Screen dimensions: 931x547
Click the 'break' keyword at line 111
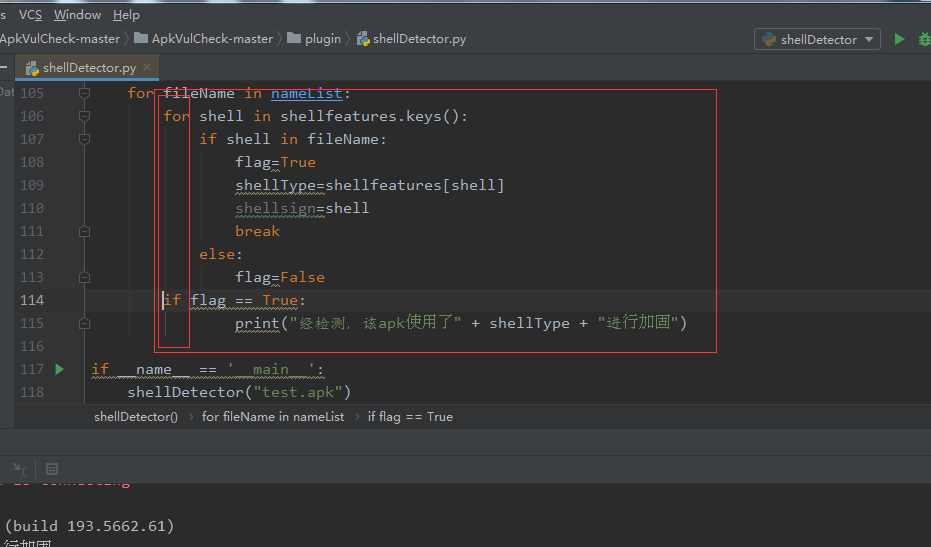pos(257,231)
